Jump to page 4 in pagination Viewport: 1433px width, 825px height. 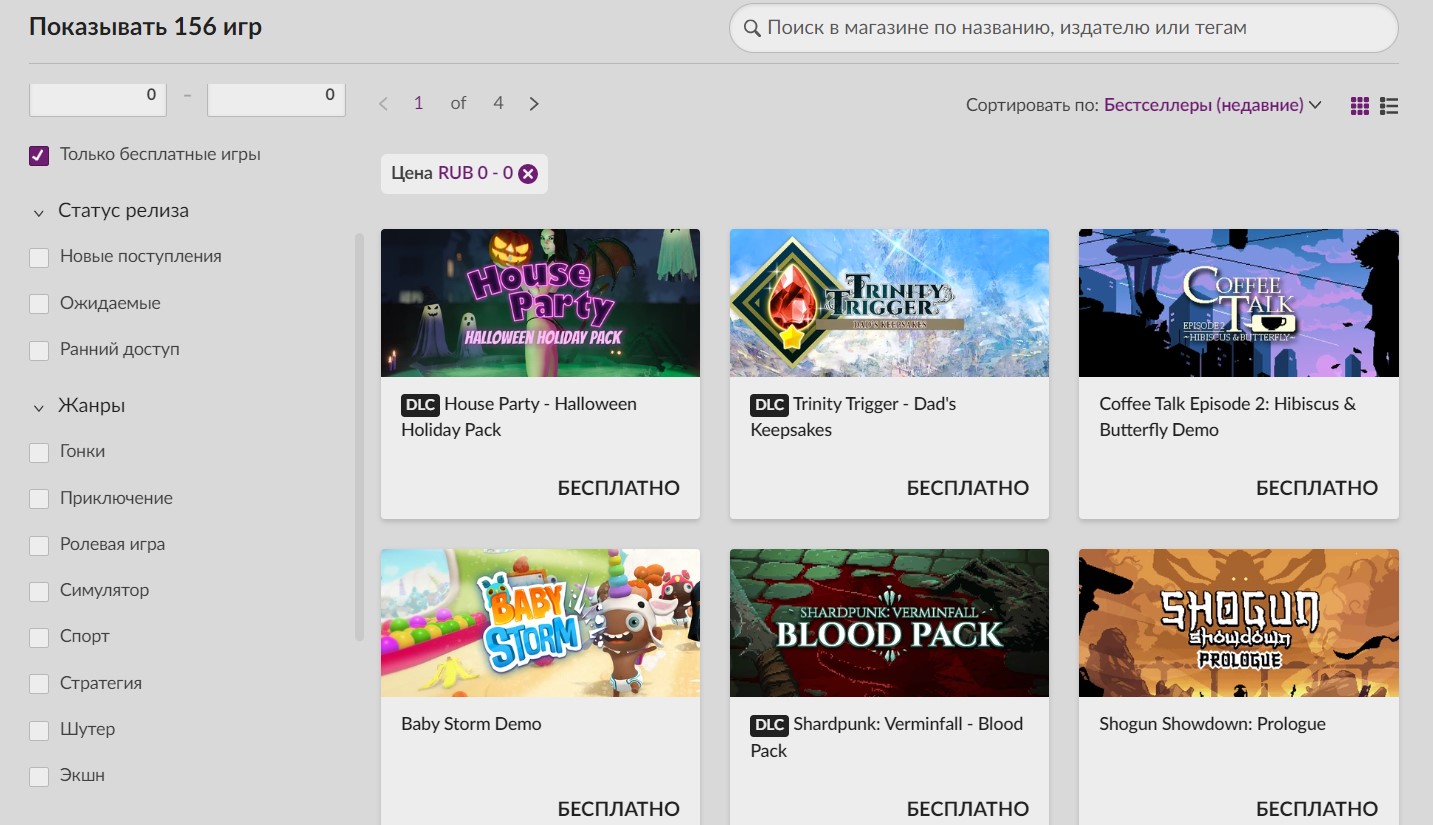click(498, 103)
